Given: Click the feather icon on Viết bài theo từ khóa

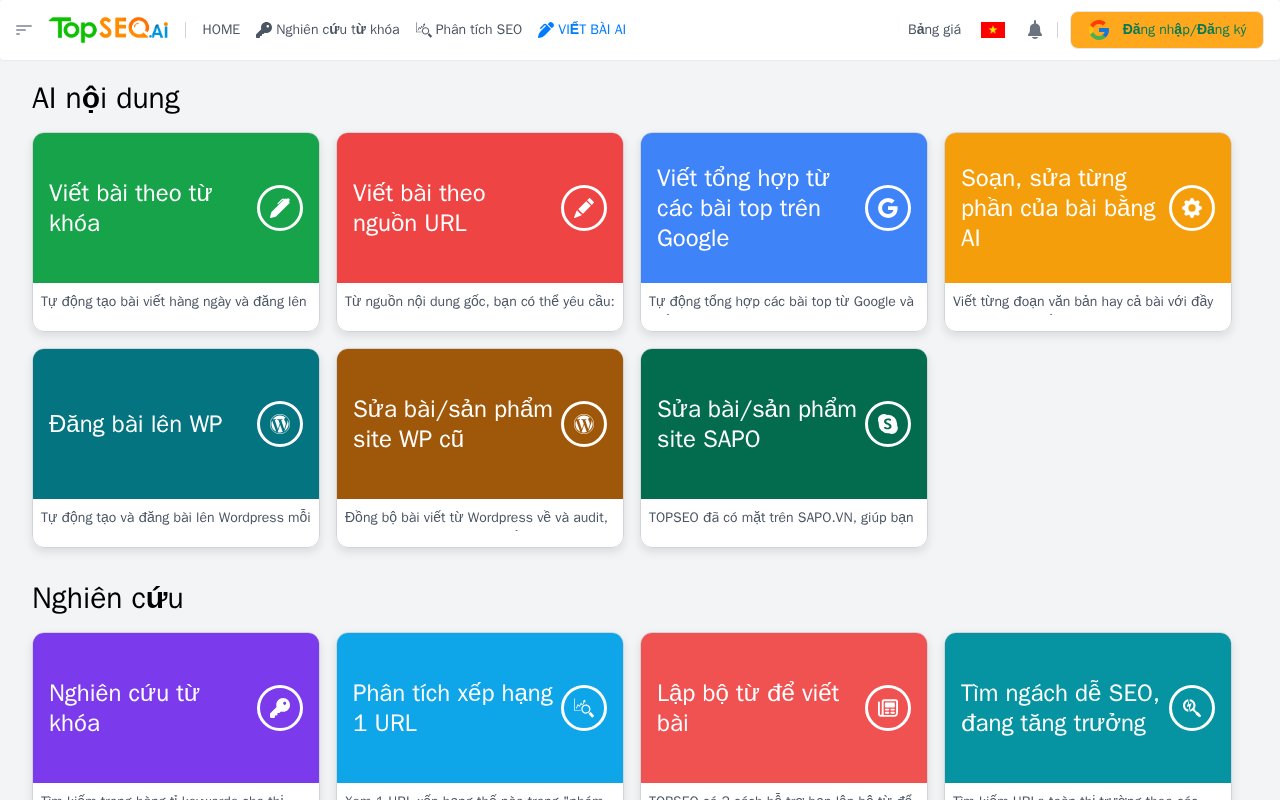Looking at the screenshot, I should point(280,208).
